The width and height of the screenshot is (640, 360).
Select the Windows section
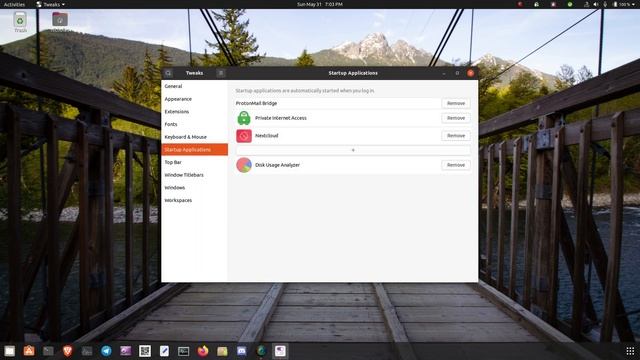click(x=195, y=187)
